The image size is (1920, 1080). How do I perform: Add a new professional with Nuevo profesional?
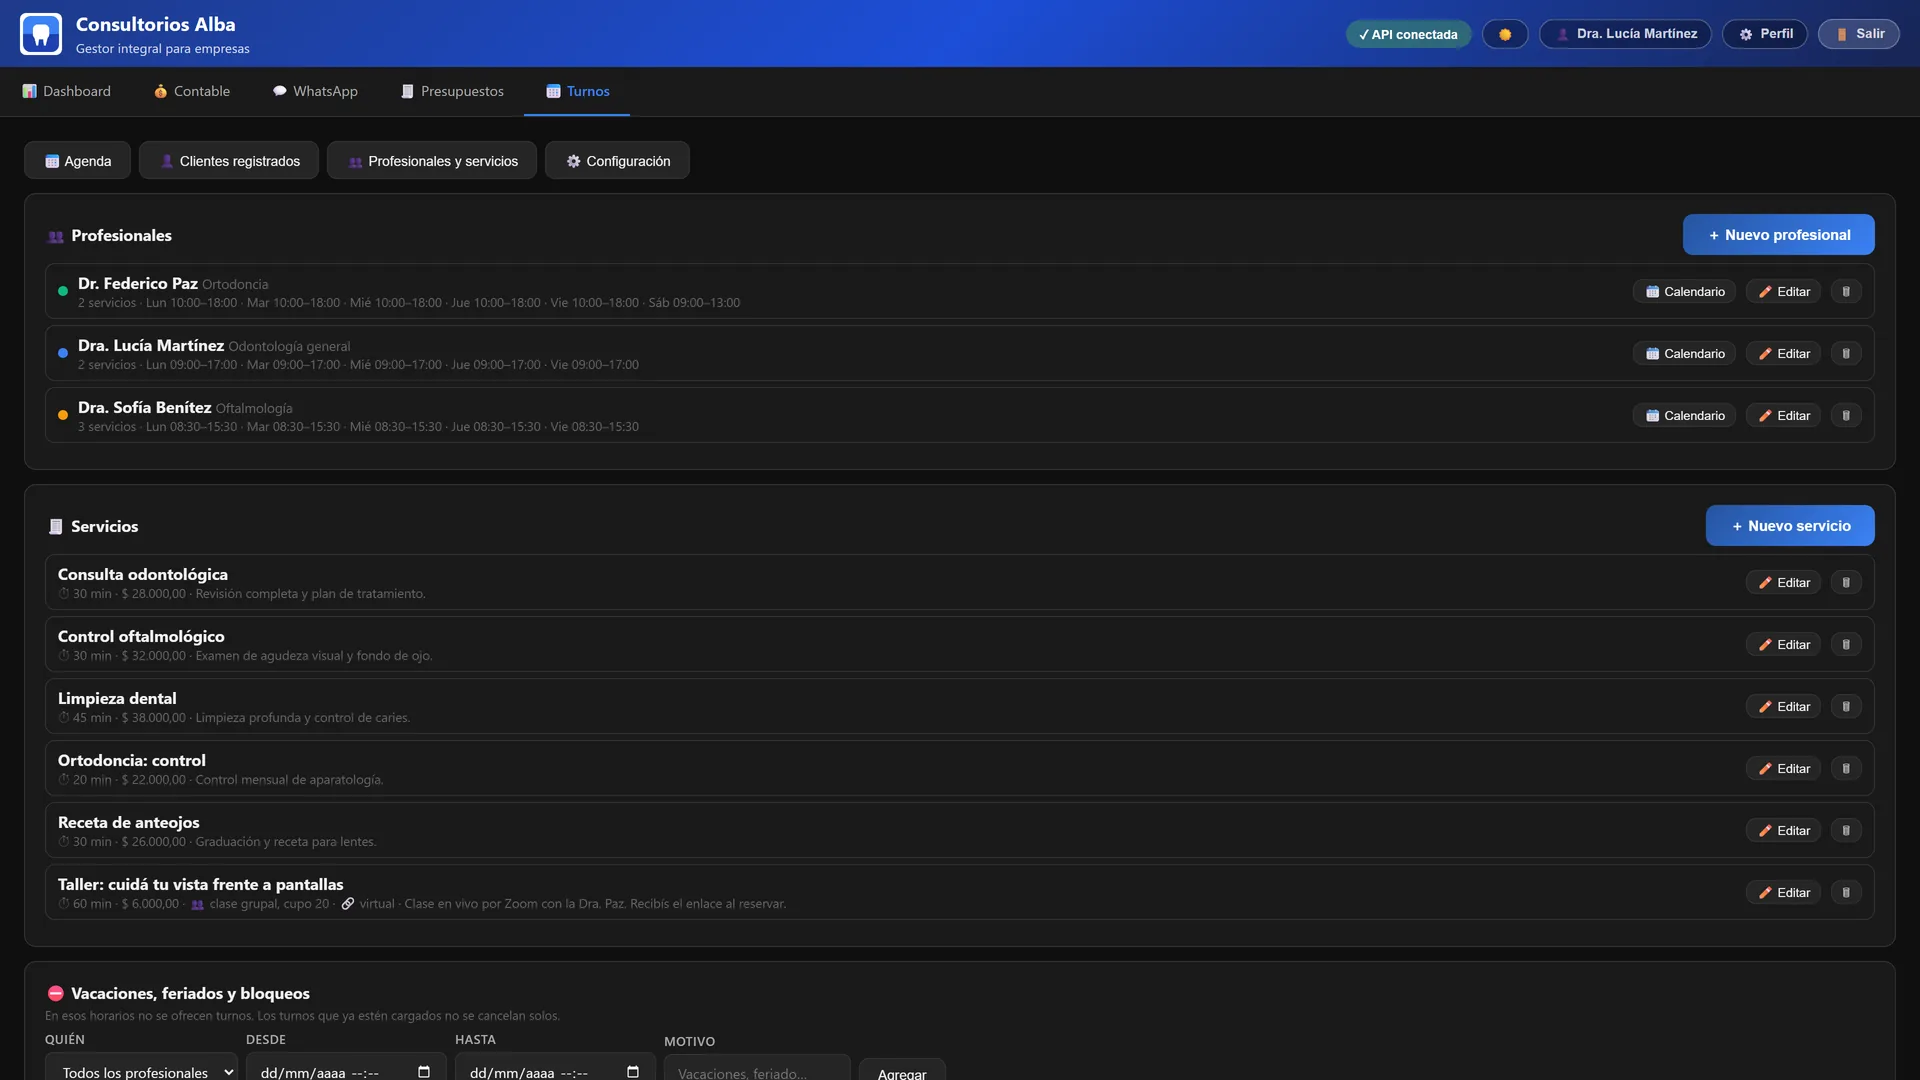tap(1778, 235)
